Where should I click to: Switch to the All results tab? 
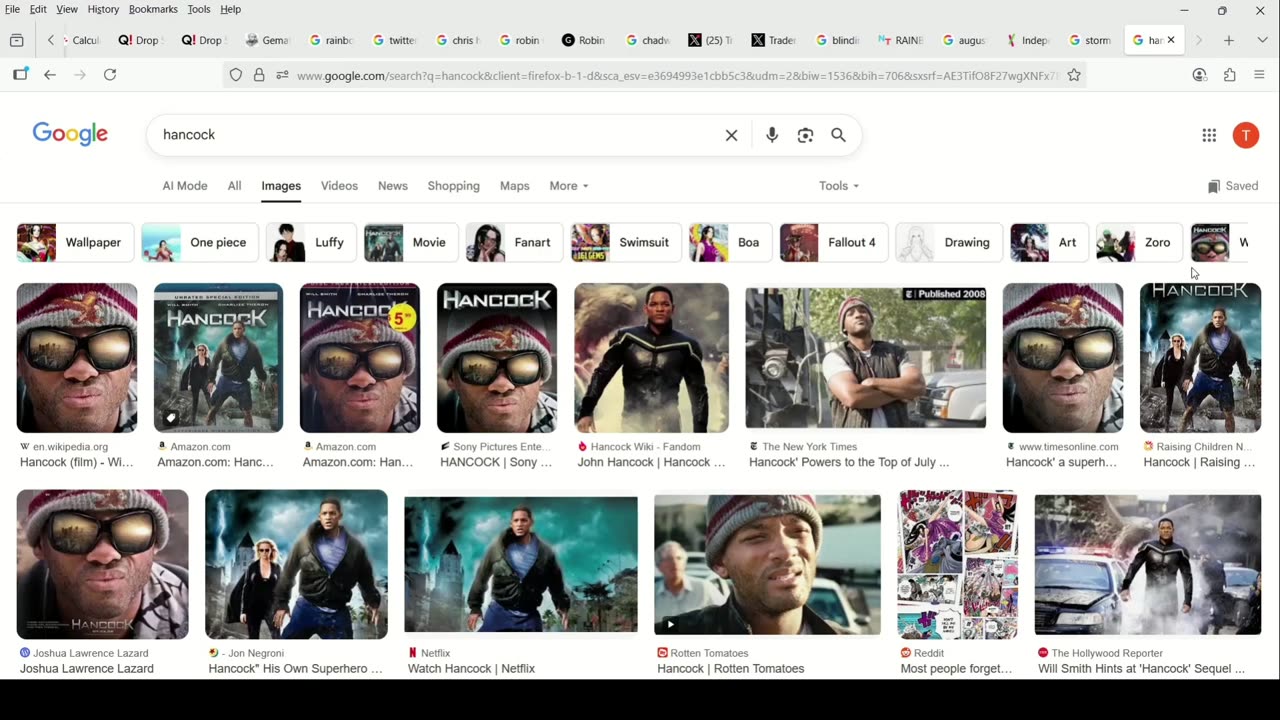tap(234, 186)
